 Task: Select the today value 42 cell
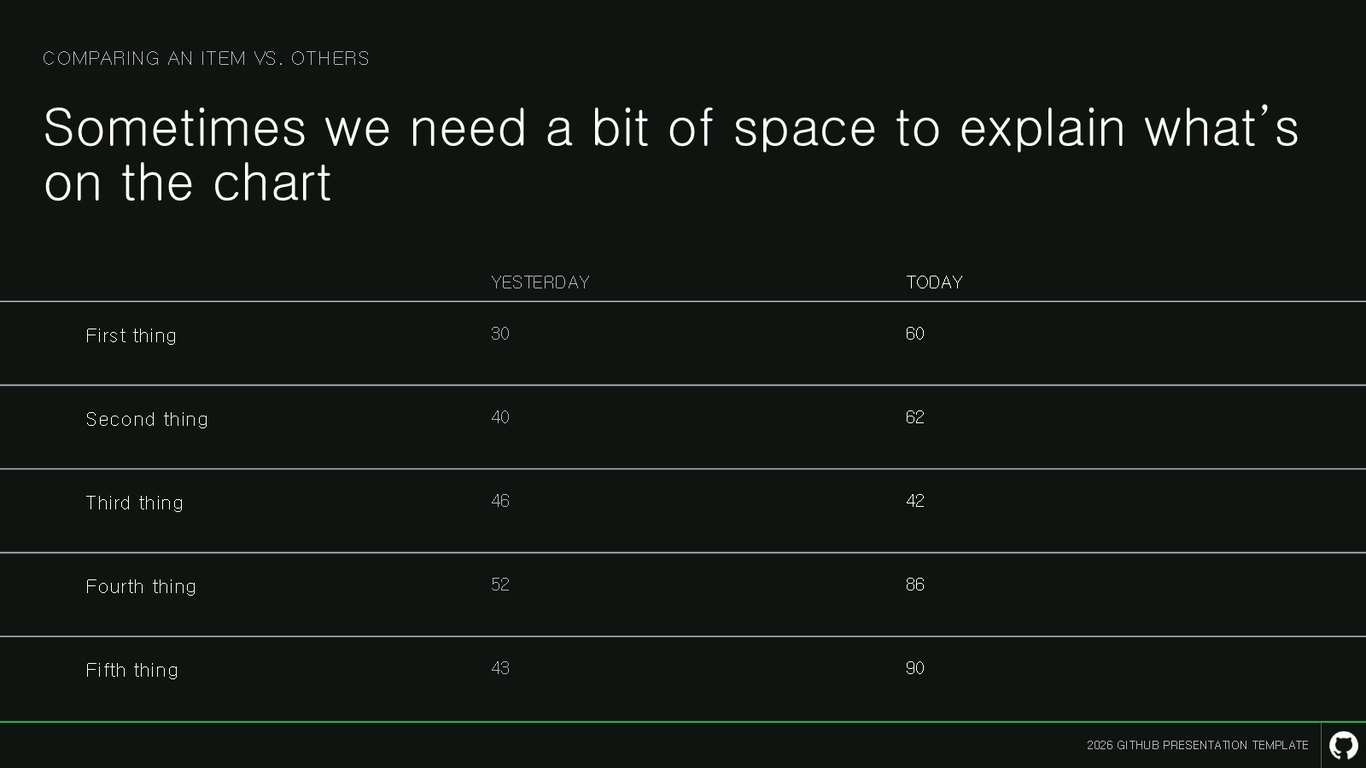pos(915,501)
